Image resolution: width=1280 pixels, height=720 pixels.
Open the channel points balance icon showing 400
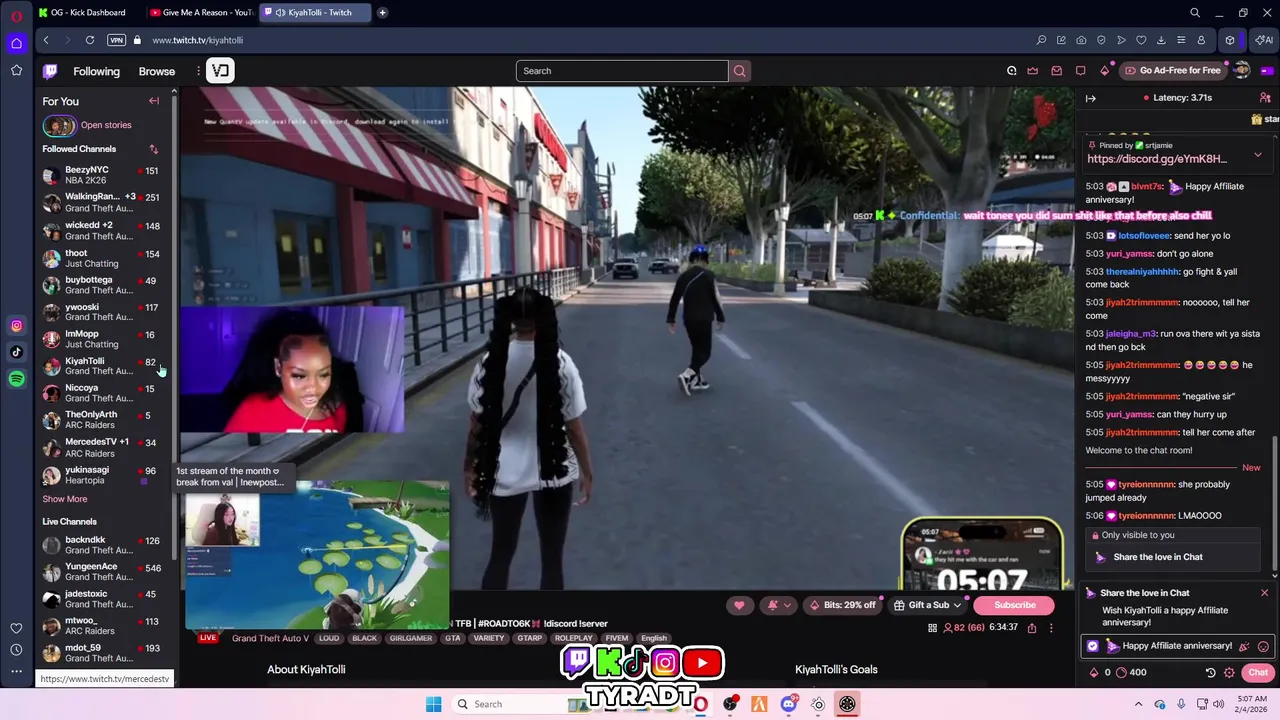click(1121, 673)
